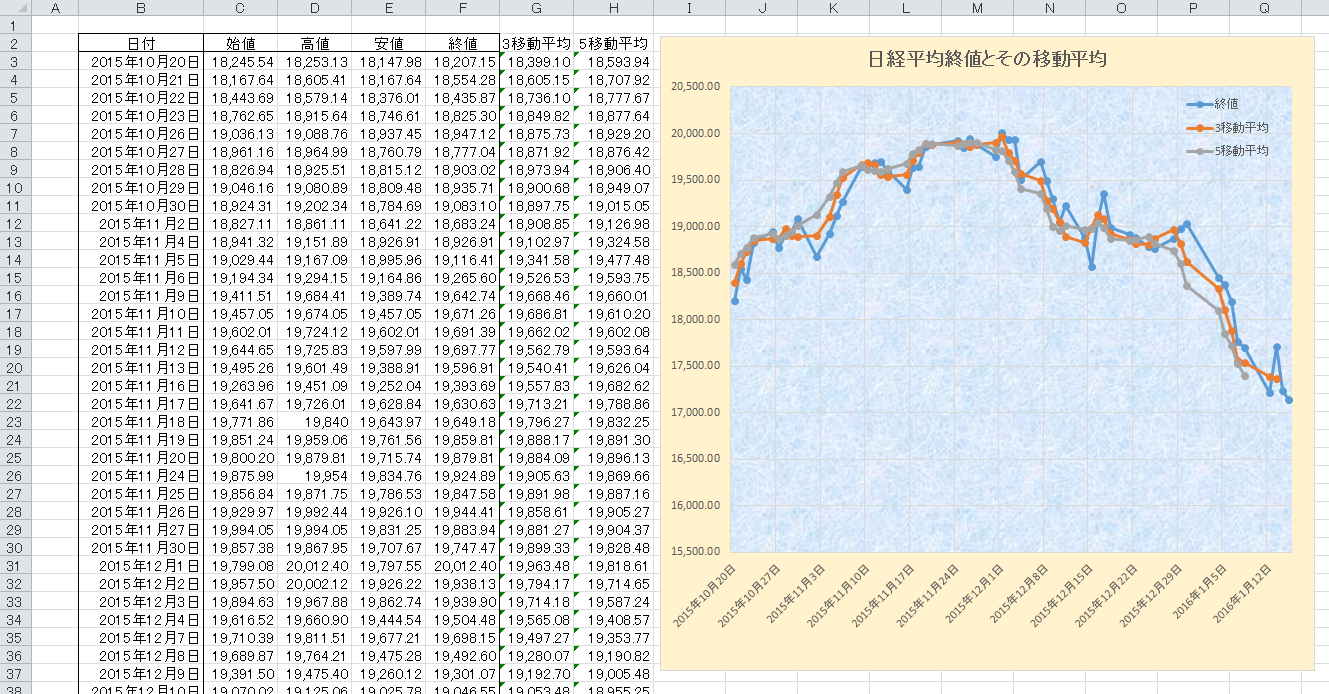Select column header C
1329x694 pixels.
[241, 8]
